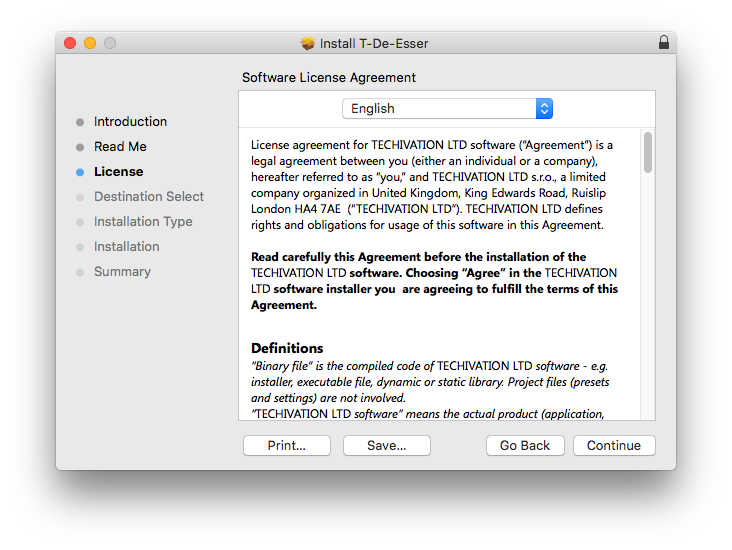Select the Read Me step

point(120,147)
